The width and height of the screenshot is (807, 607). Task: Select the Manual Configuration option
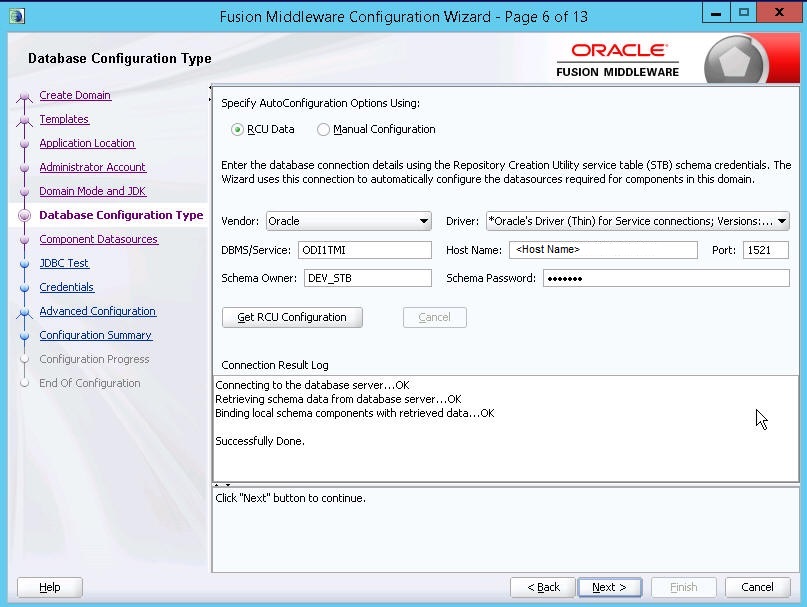[322, 131]
